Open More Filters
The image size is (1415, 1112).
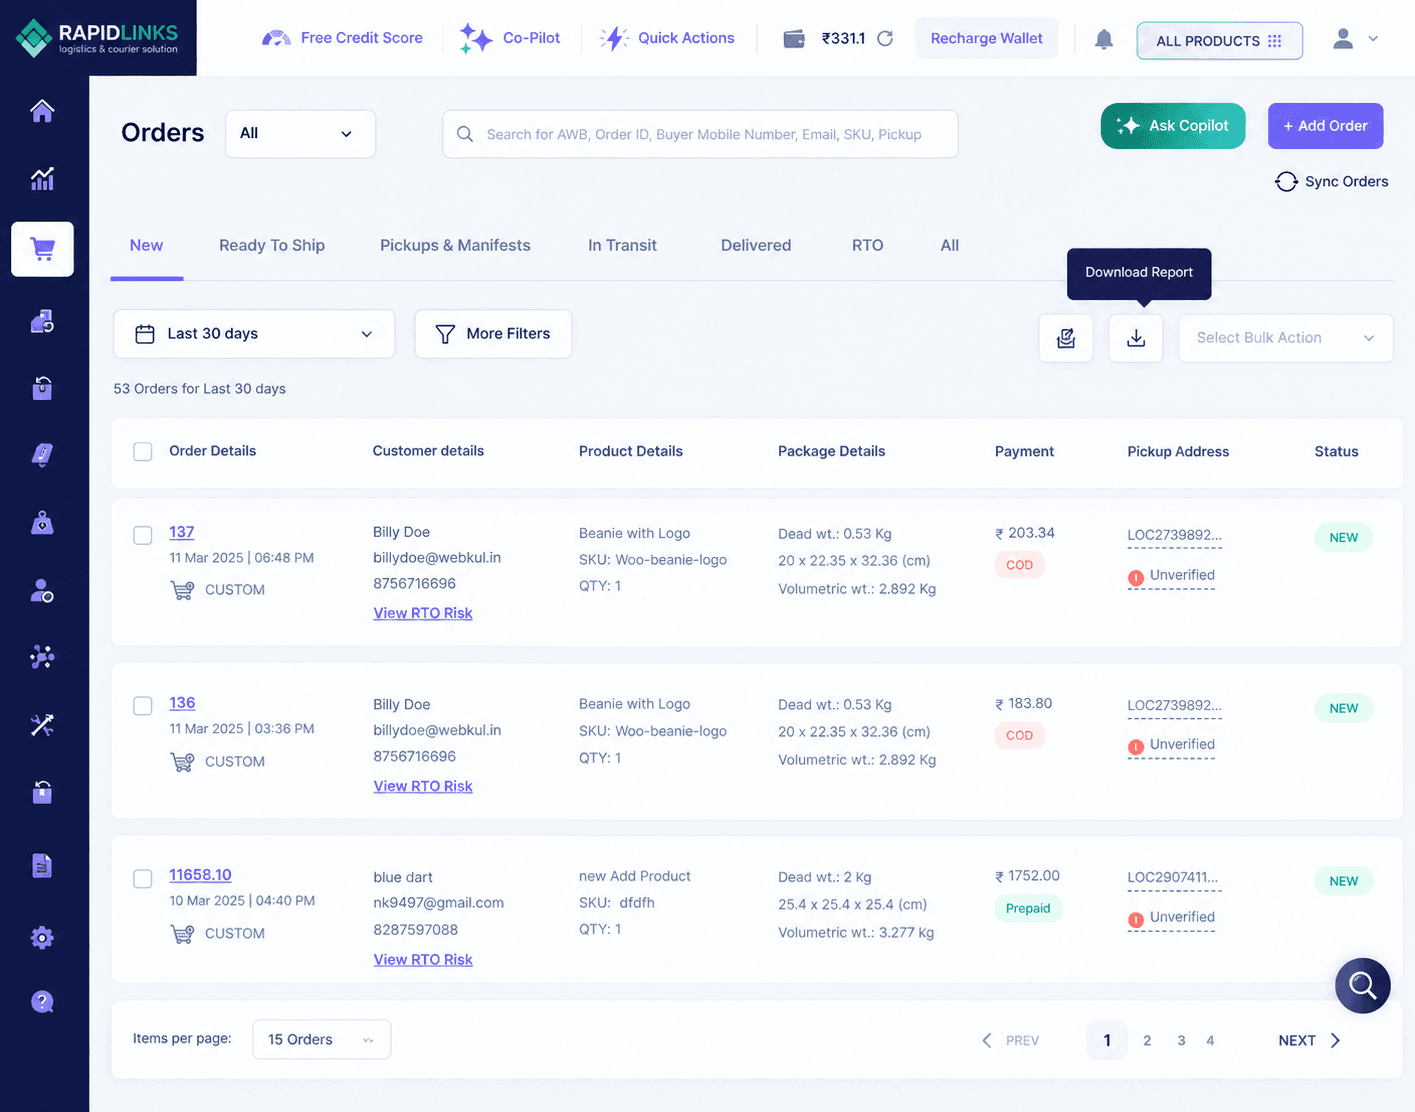(493, 334)
